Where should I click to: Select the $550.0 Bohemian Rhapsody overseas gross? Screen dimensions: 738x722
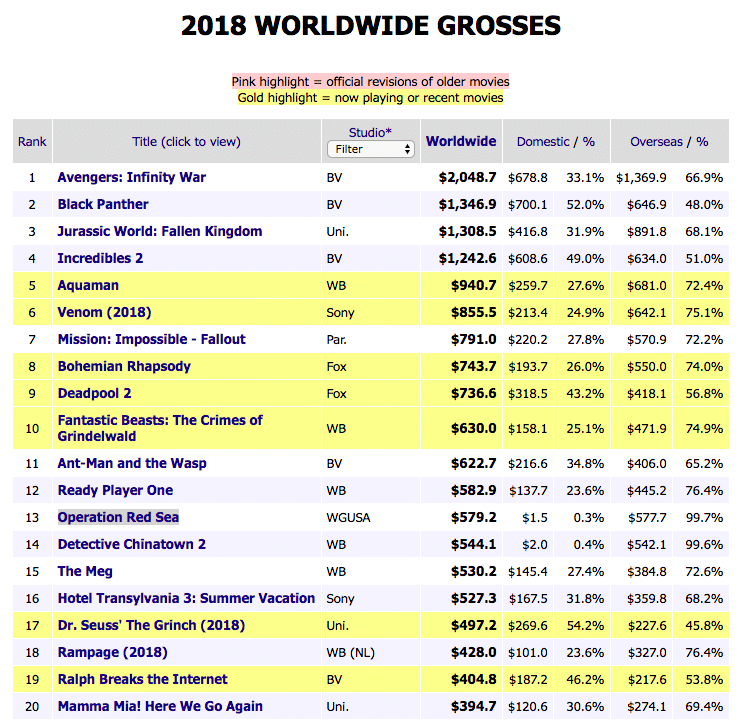[x=647, y=367]
